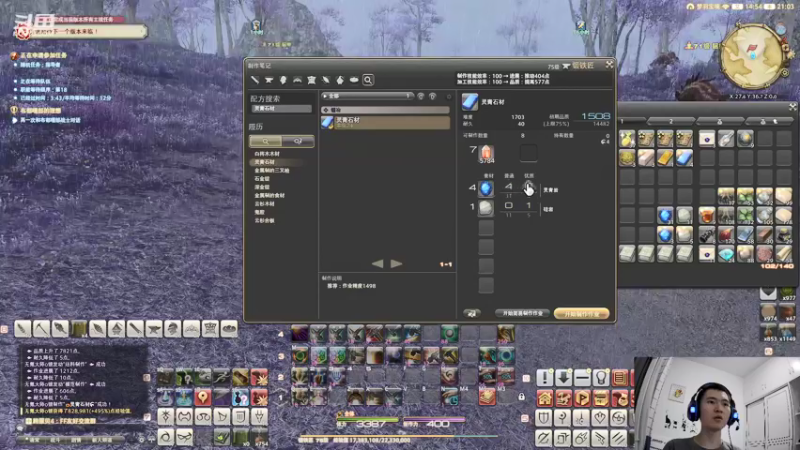Select the Culinarian pan icon in crafting log
This screenshot has width=800, height=450.
pyautogui.click(x=354, y=80)
